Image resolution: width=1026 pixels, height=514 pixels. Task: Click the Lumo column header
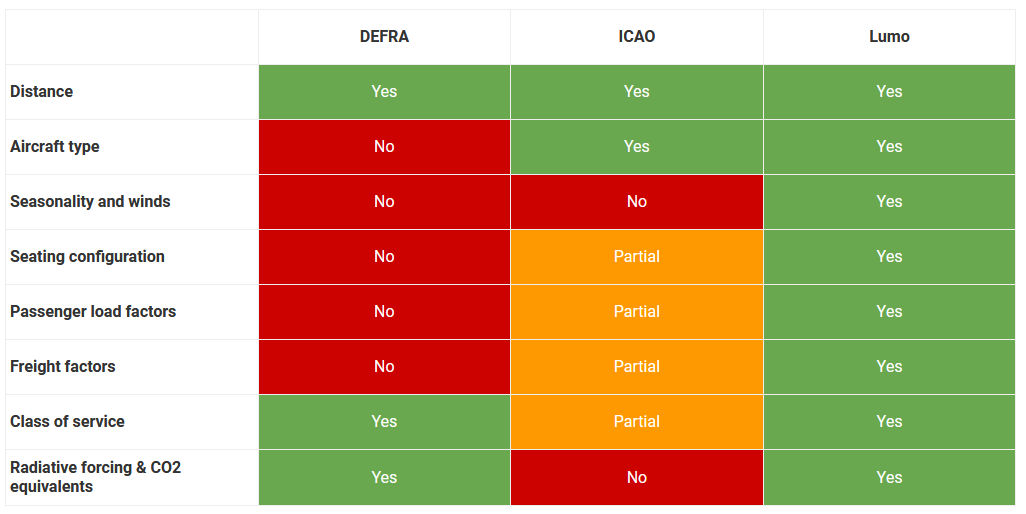pyautogui.click(x=889, y=37)
